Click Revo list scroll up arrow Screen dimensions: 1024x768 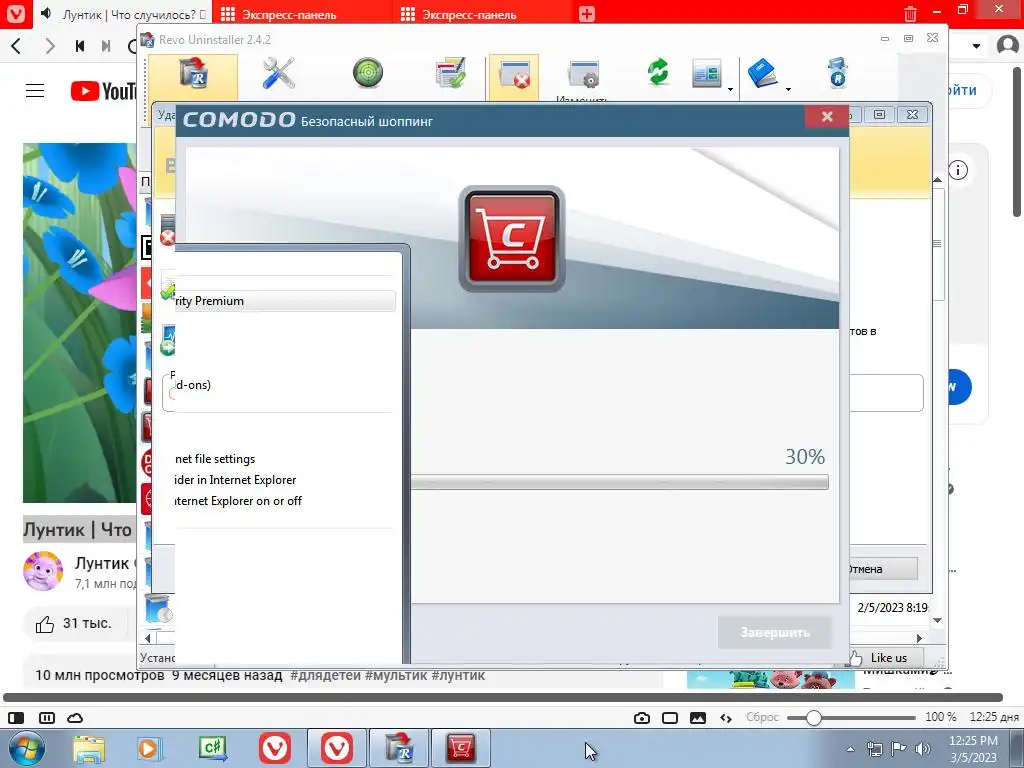coord(938,180)
